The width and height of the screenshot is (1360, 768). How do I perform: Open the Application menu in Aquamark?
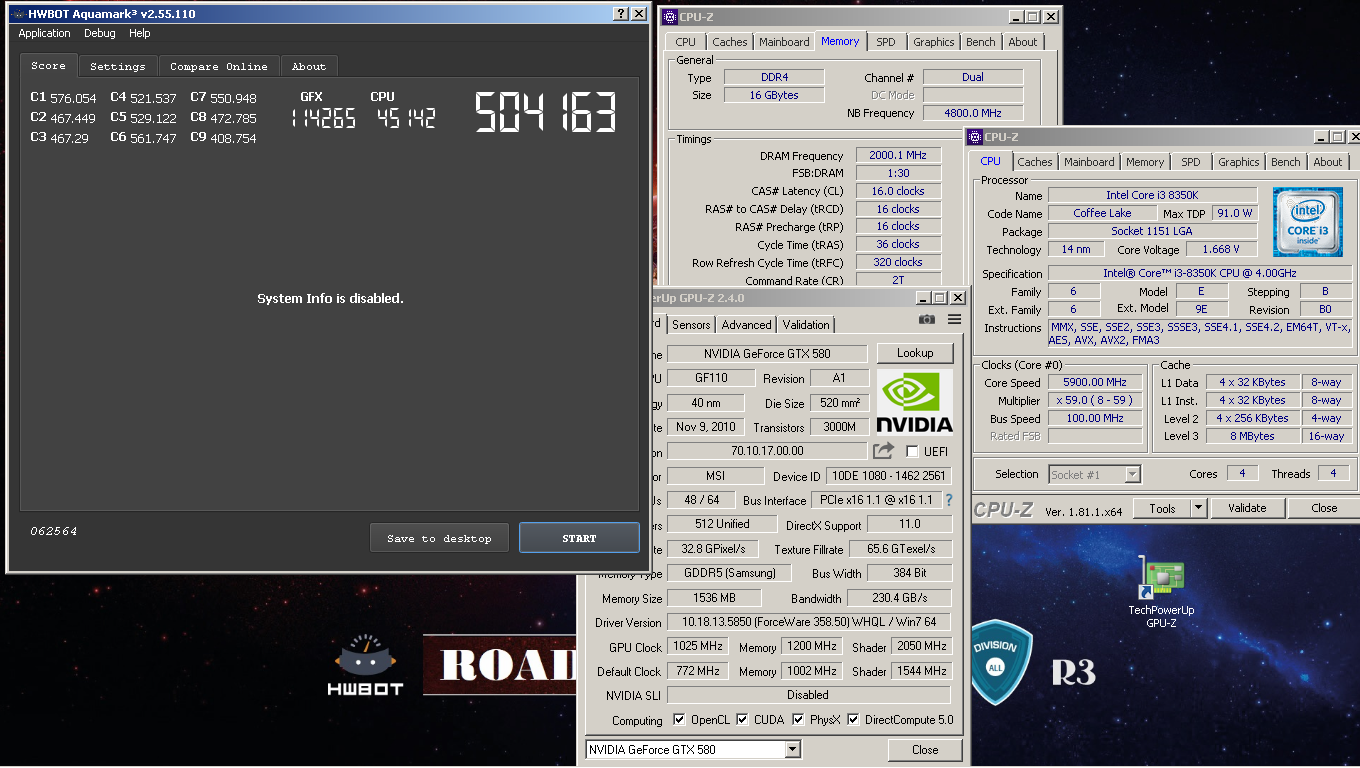[x=45, y=33]
